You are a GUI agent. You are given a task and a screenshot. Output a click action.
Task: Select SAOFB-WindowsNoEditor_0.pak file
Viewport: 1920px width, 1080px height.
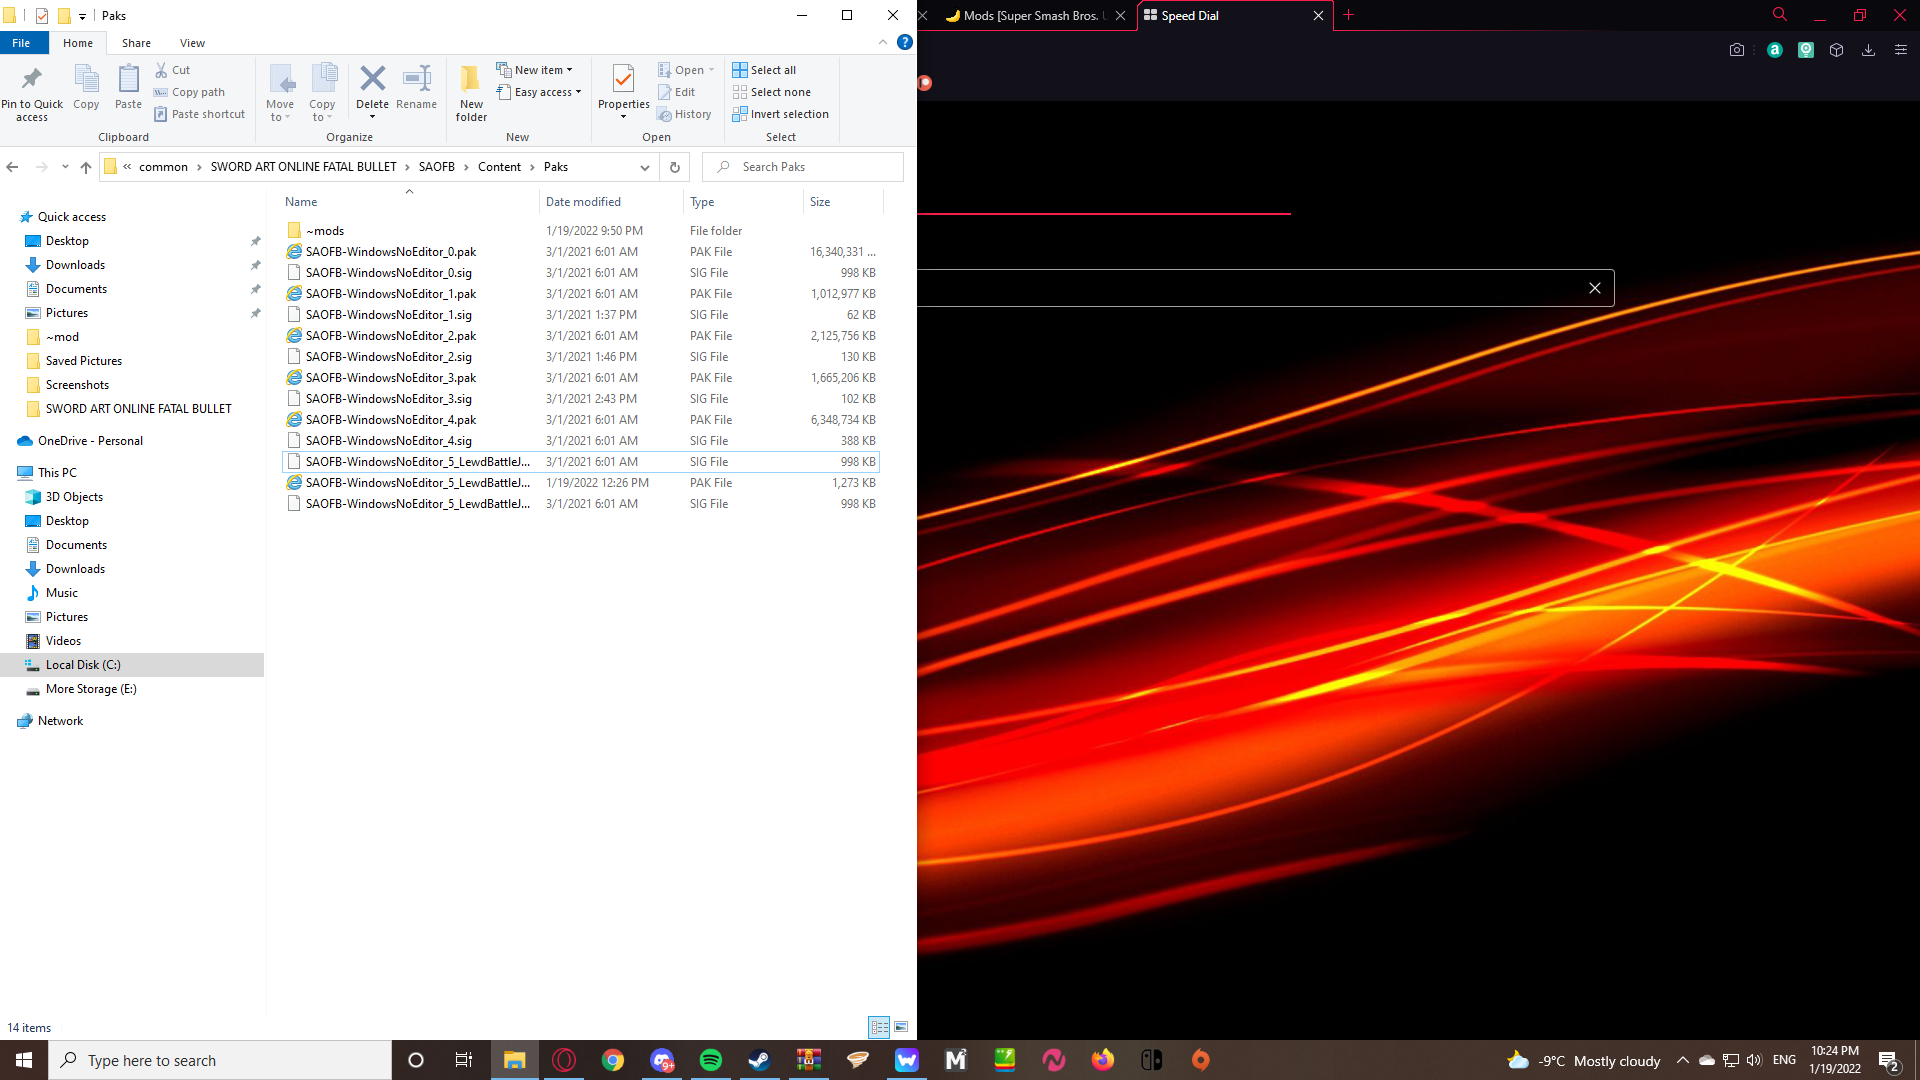pos(580,252)
